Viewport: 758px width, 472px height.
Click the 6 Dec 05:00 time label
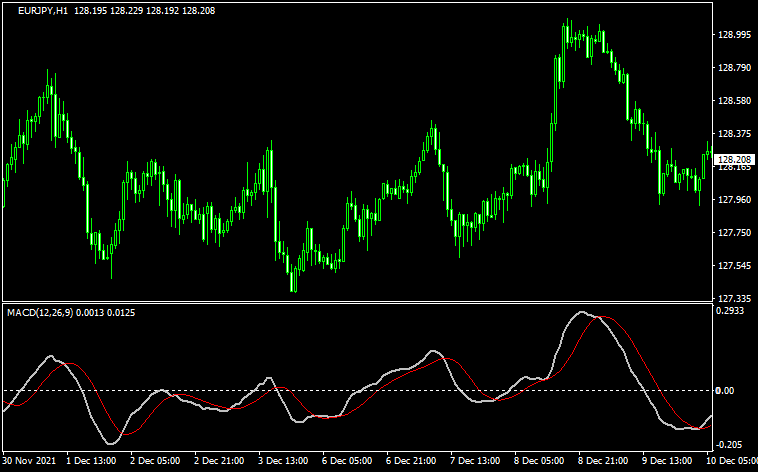coord(348,460)
